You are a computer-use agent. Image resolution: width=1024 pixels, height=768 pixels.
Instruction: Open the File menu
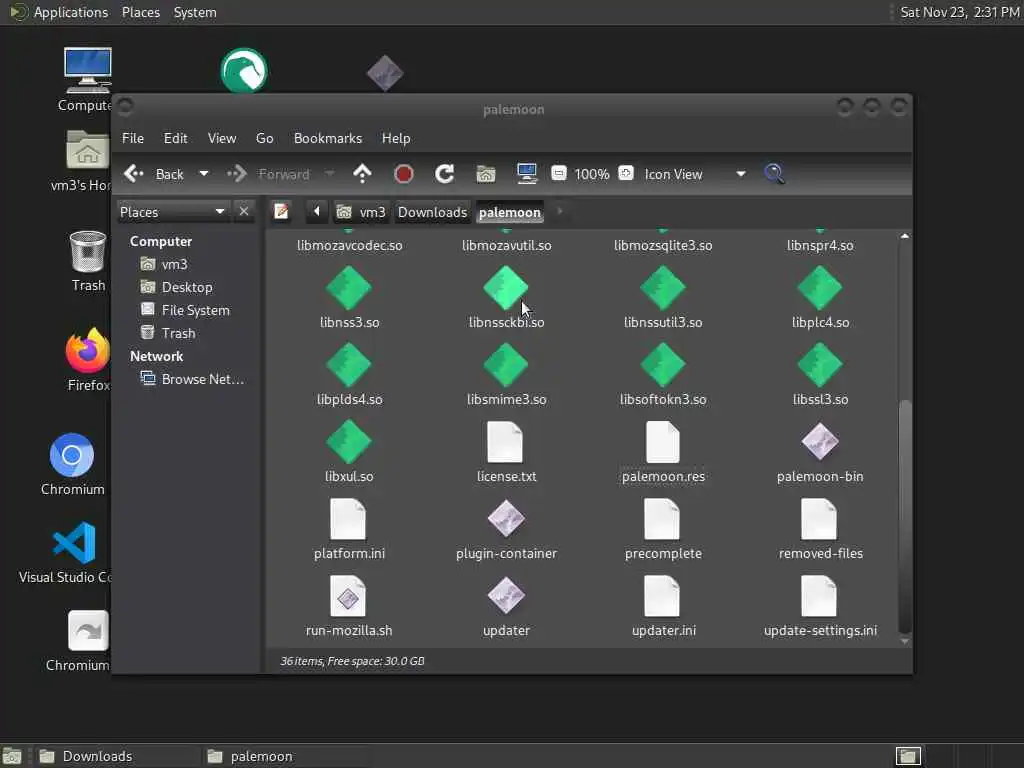tap(133, 138)
